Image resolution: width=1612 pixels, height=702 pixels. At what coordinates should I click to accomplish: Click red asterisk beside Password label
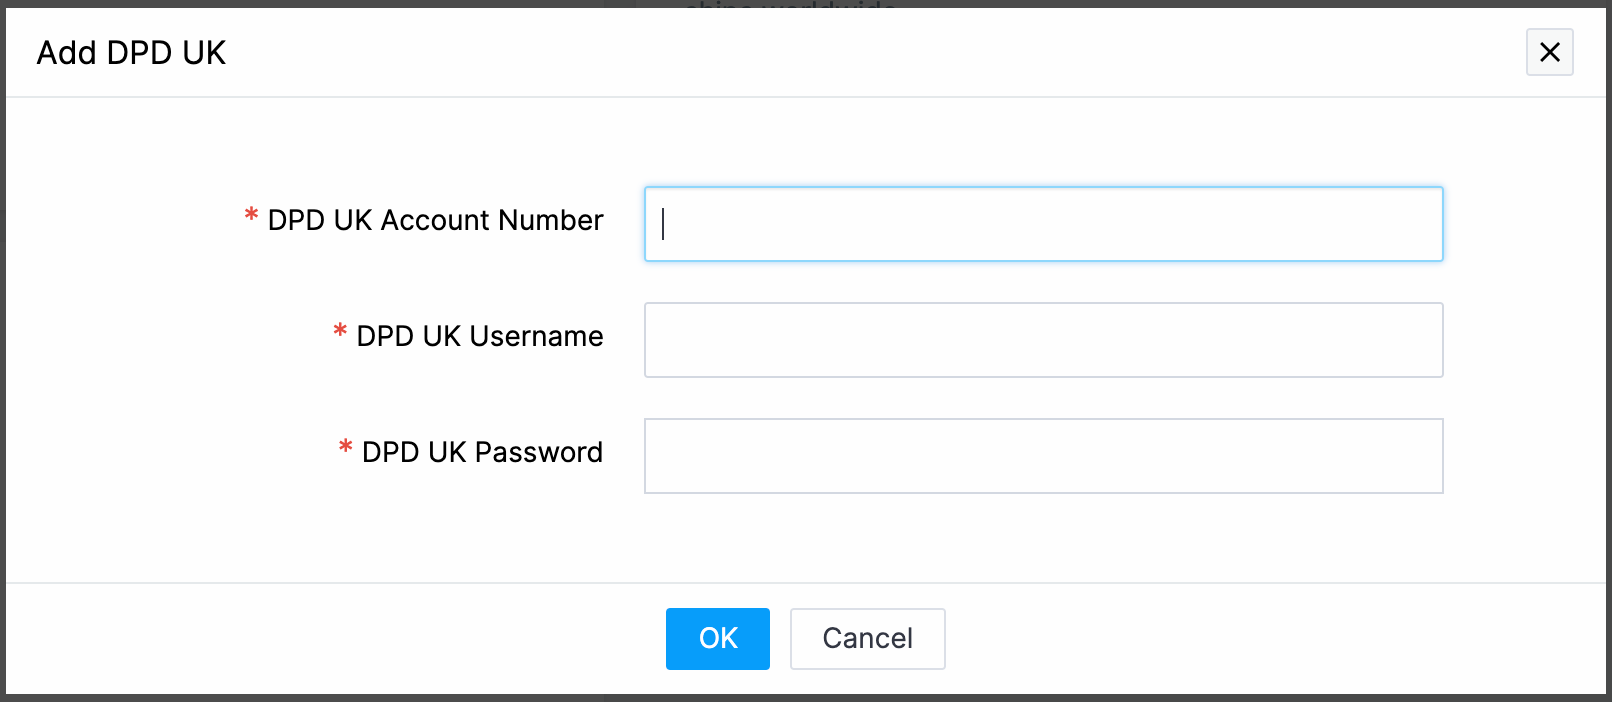(x=345, y=448)
